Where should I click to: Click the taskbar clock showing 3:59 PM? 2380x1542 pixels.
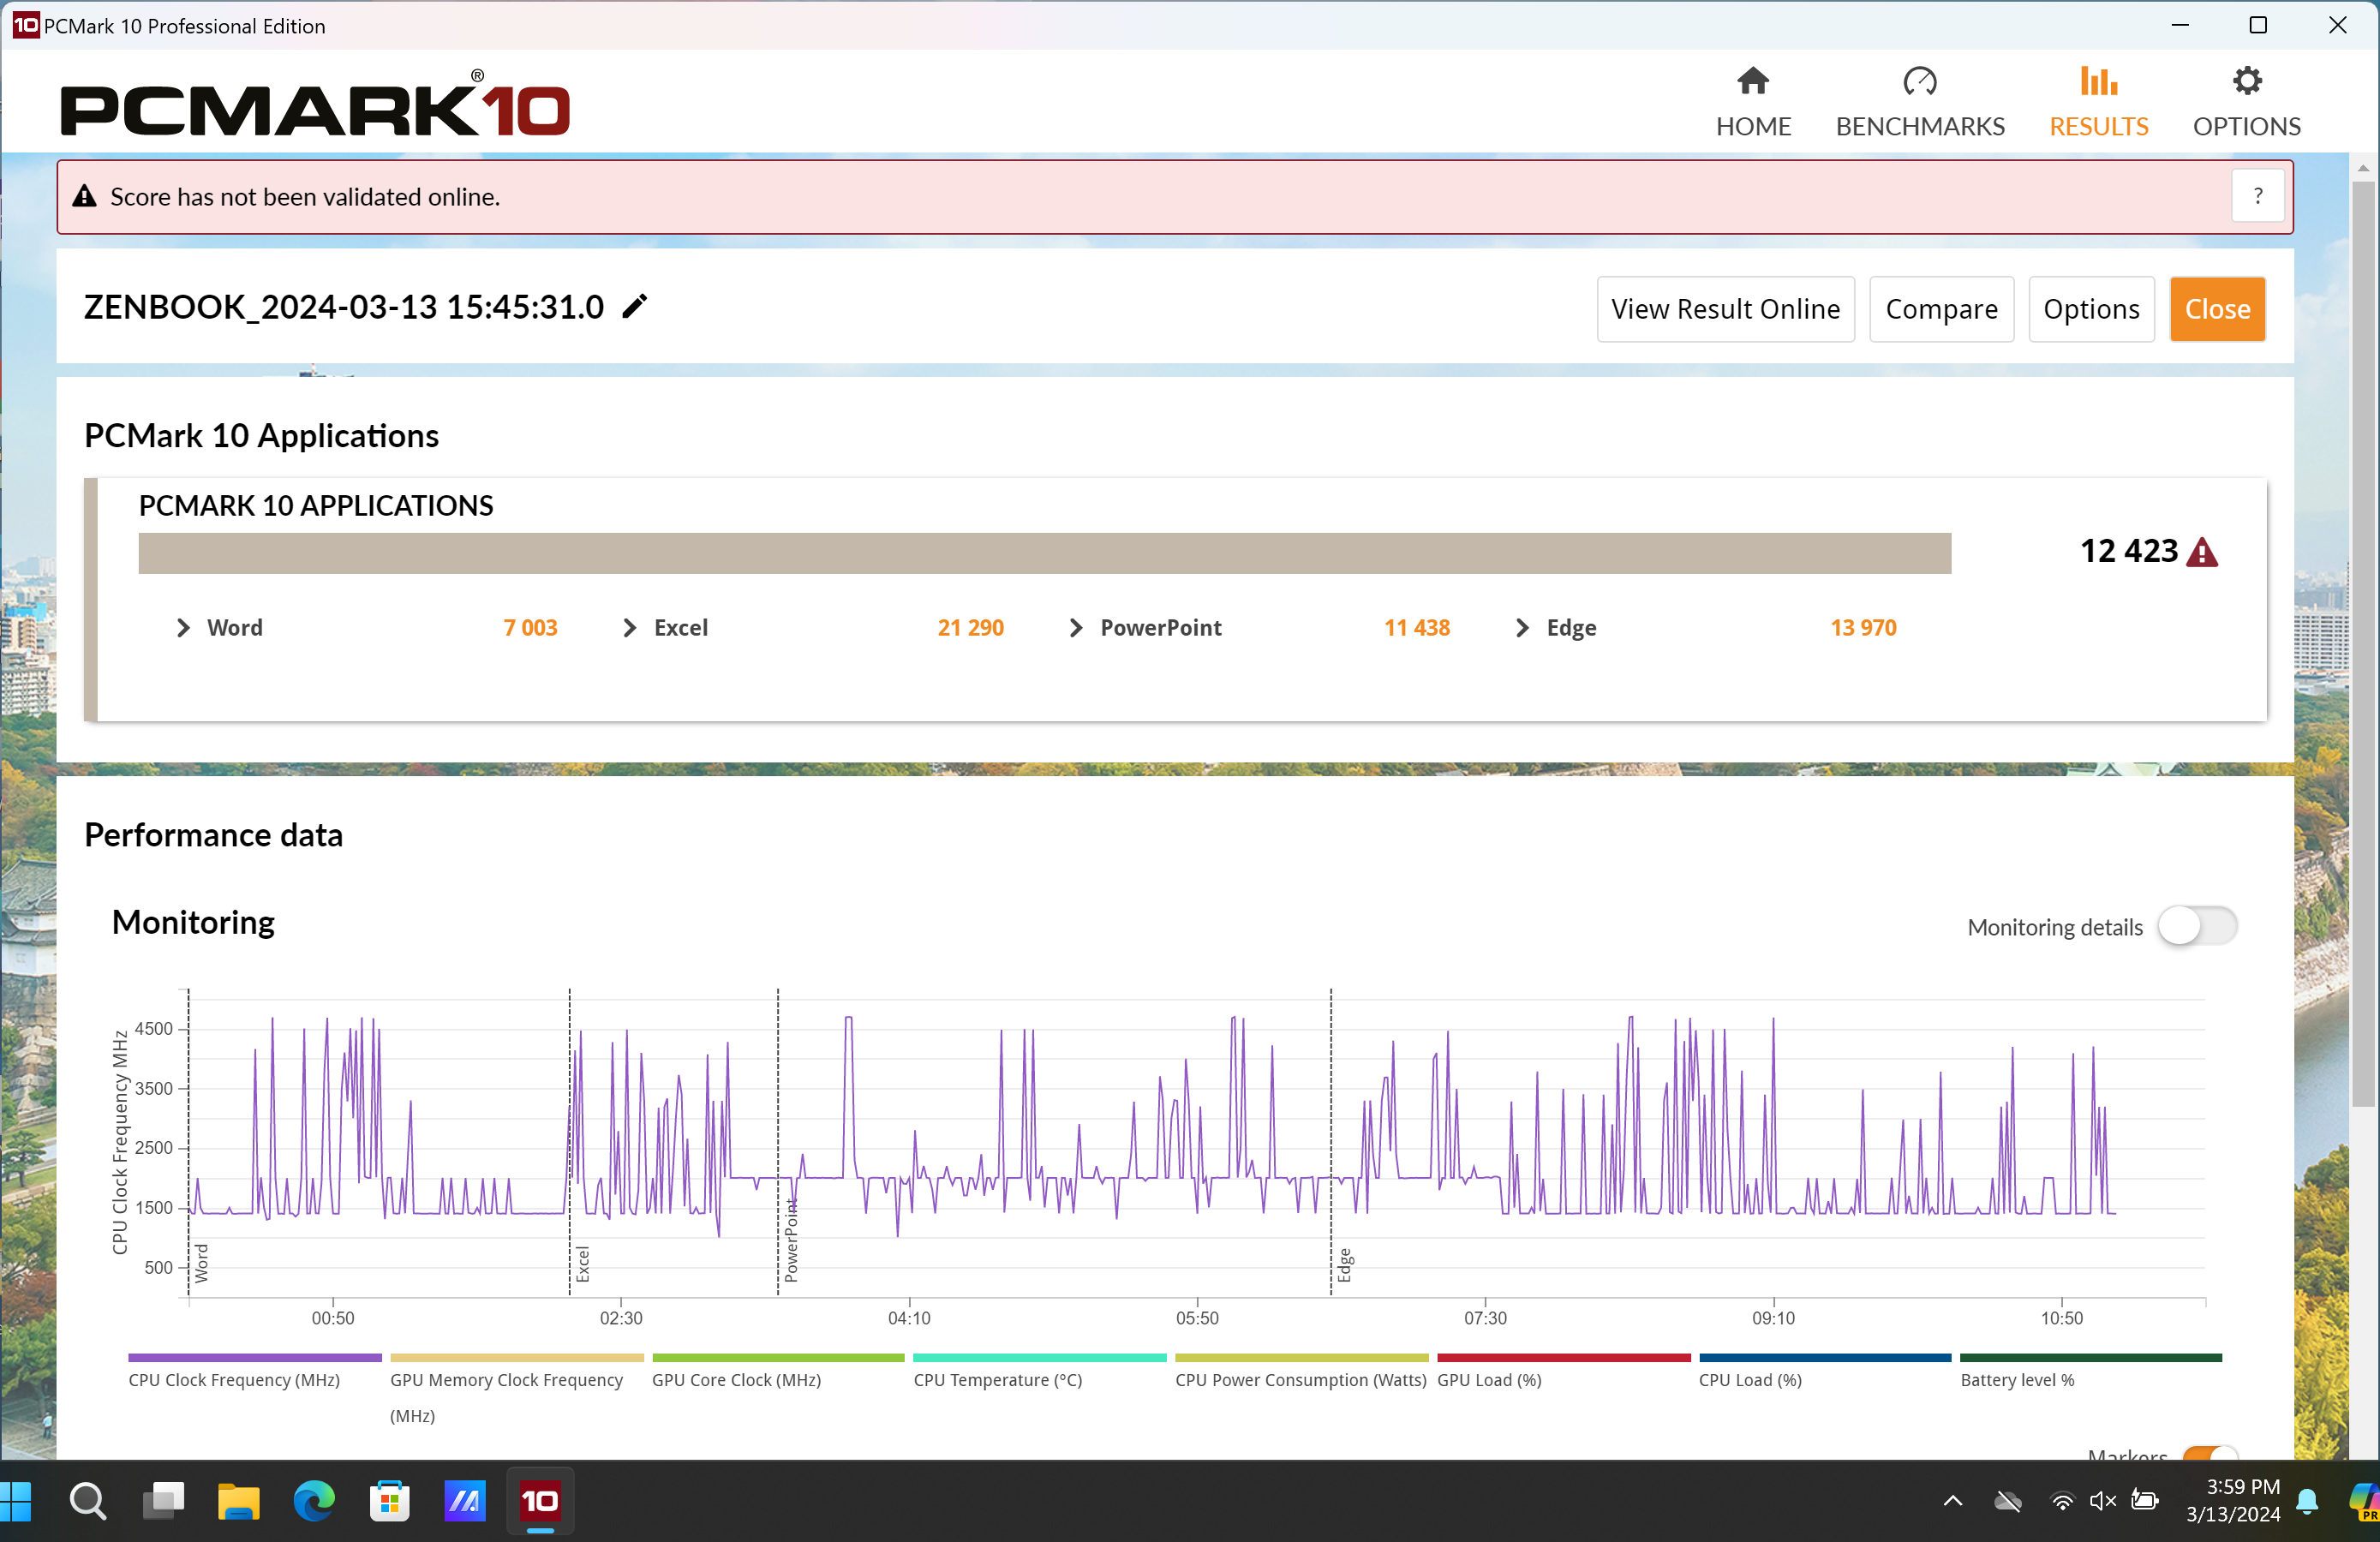(x=2233, y=1500)
